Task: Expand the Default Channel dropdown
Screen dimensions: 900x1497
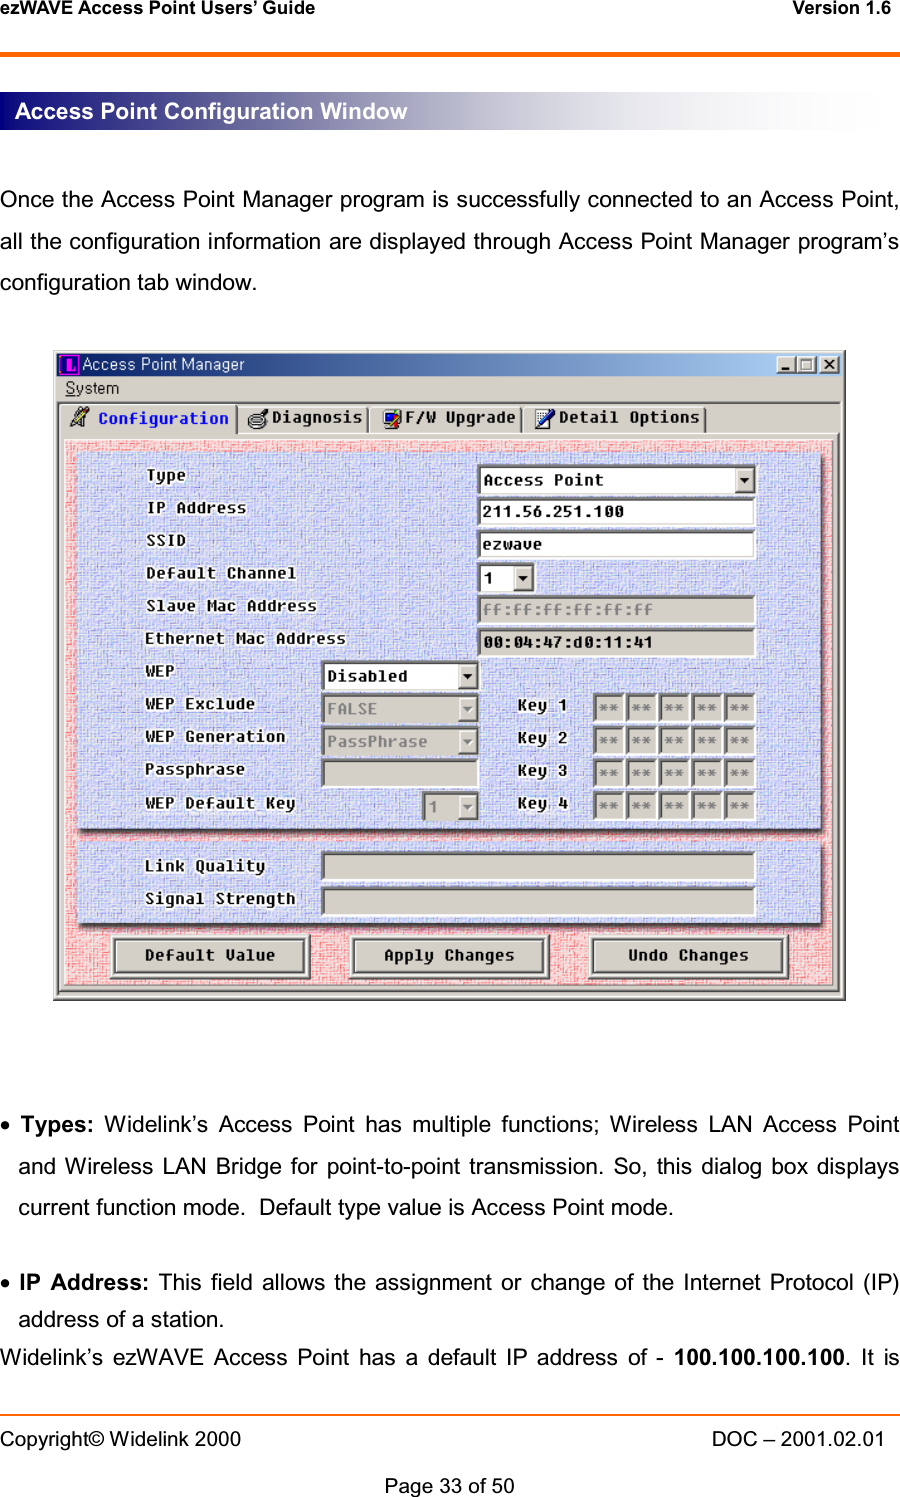Action: point(522,577)
